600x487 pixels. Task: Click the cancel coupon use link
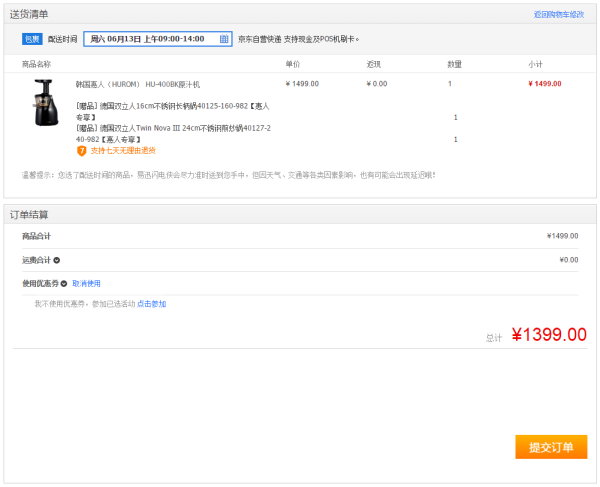click(86, 283)
